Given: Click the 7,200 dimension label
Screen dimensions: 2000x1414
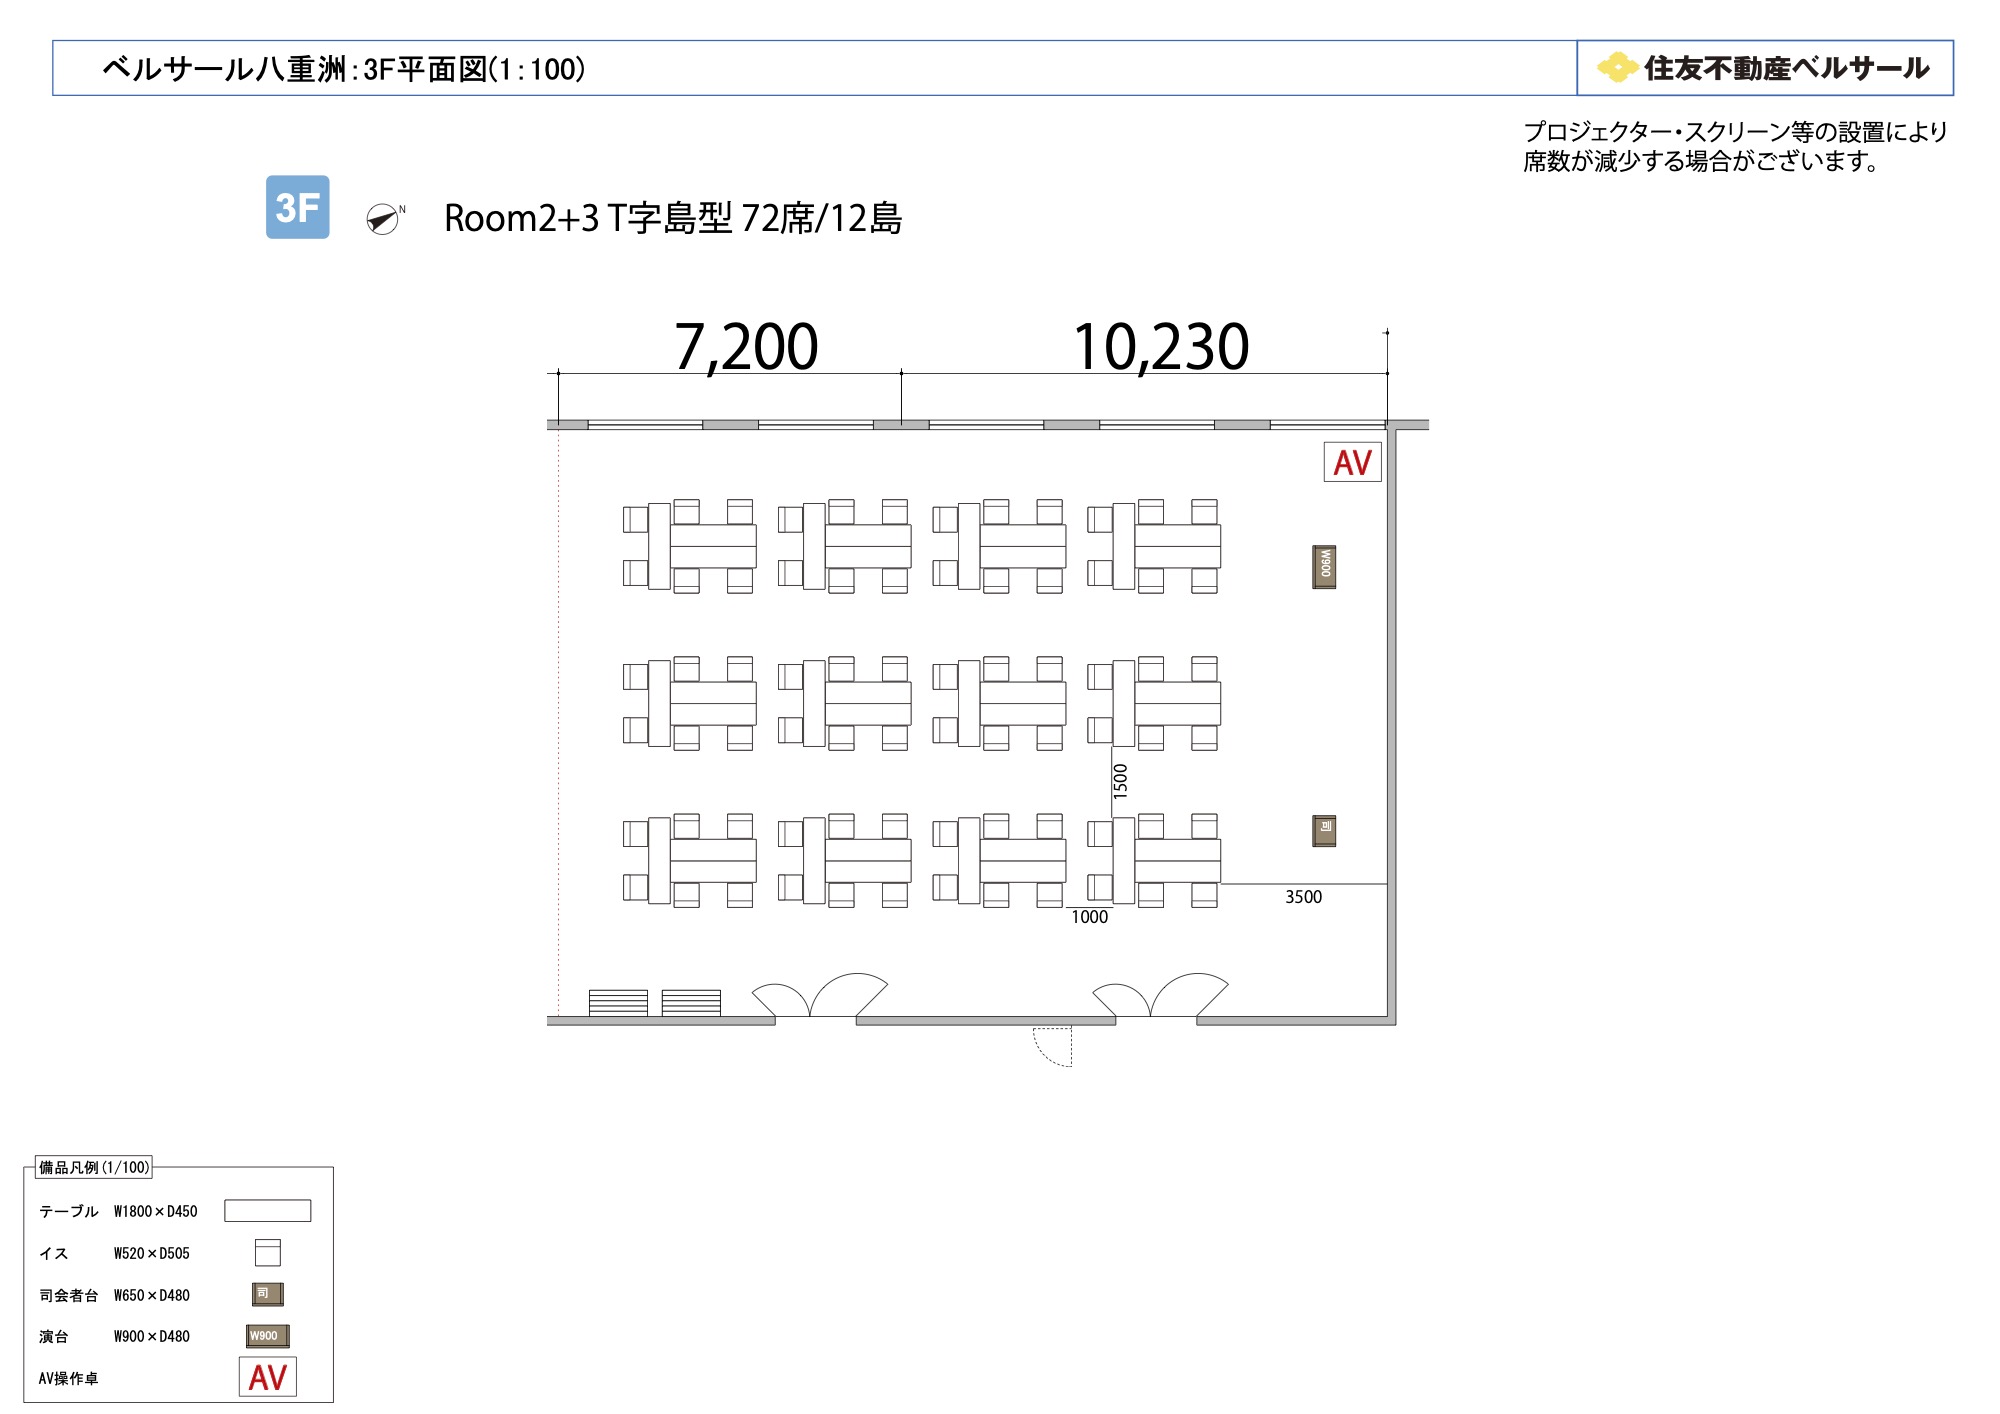Looking at the screenshot, I should tap(746, 347).
